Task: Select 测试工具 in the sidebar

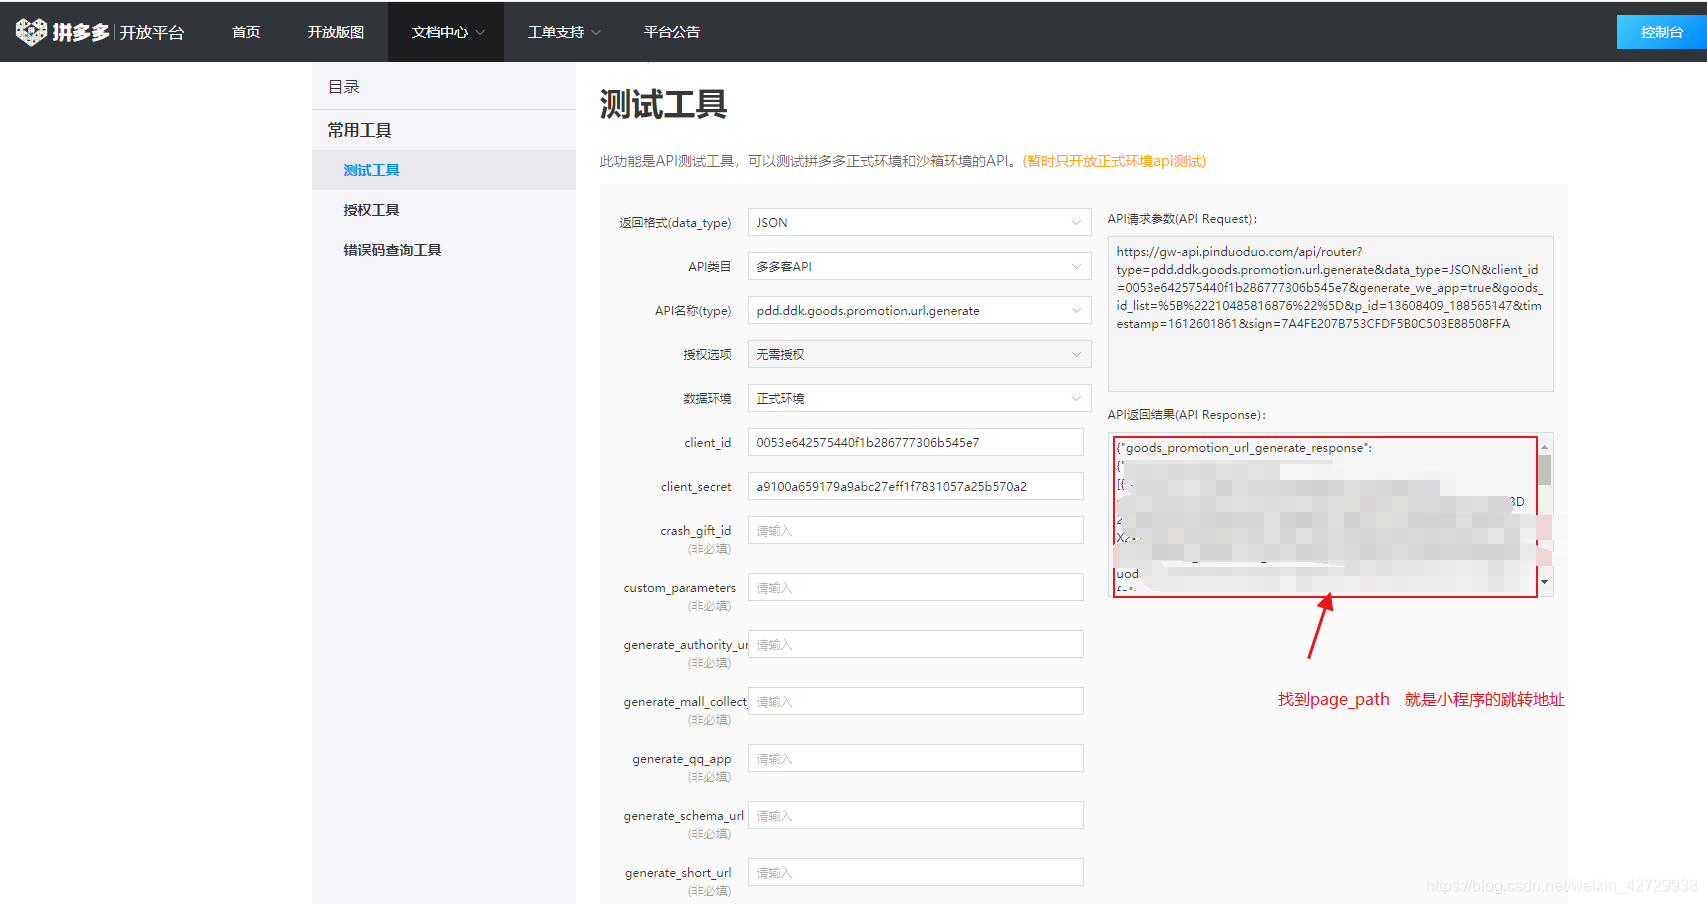Action: 444,170
